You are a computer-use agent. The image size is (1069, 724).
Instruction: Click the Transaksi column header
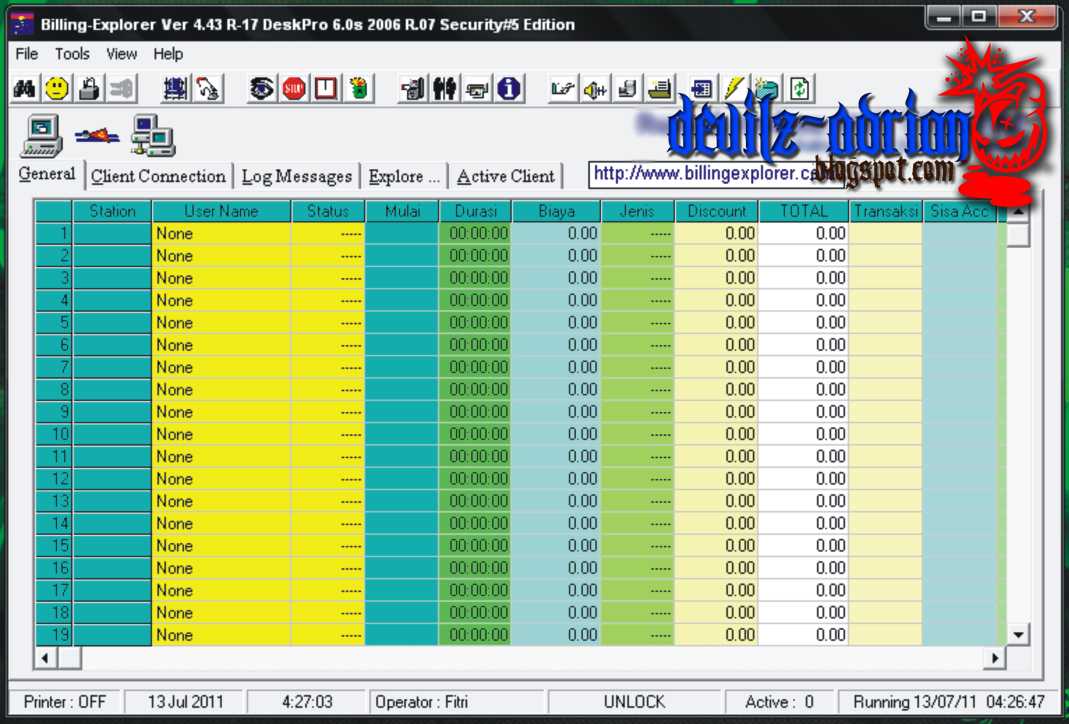pyautogui.click(x=886, y=211)
